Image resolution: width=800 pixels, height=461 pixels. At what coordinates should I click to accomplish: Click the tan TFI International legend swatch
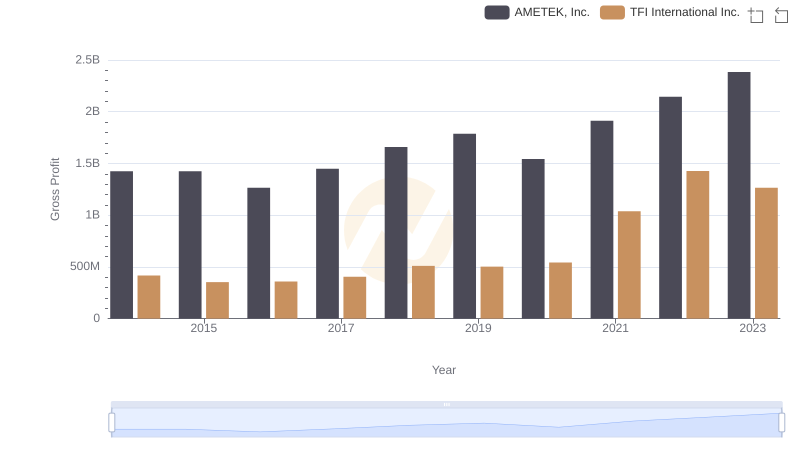(x=612, y=12)
